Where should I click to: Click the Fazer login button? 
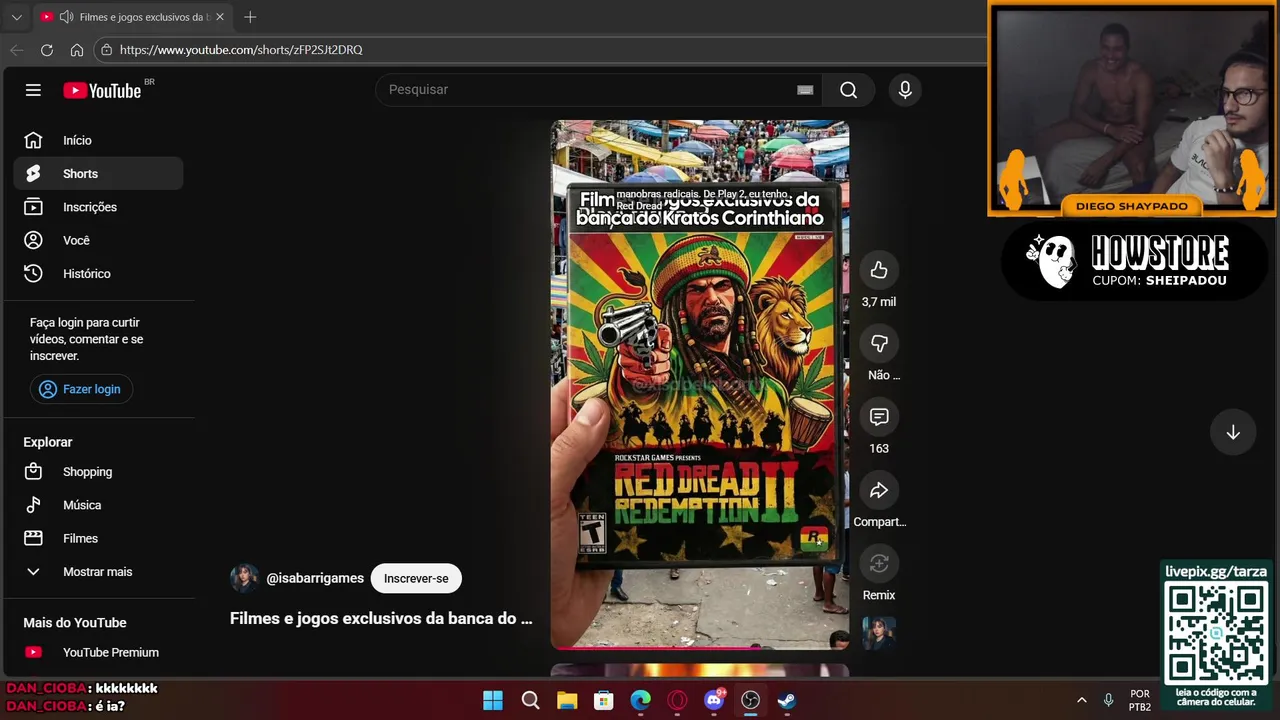[x=81, y=389]
